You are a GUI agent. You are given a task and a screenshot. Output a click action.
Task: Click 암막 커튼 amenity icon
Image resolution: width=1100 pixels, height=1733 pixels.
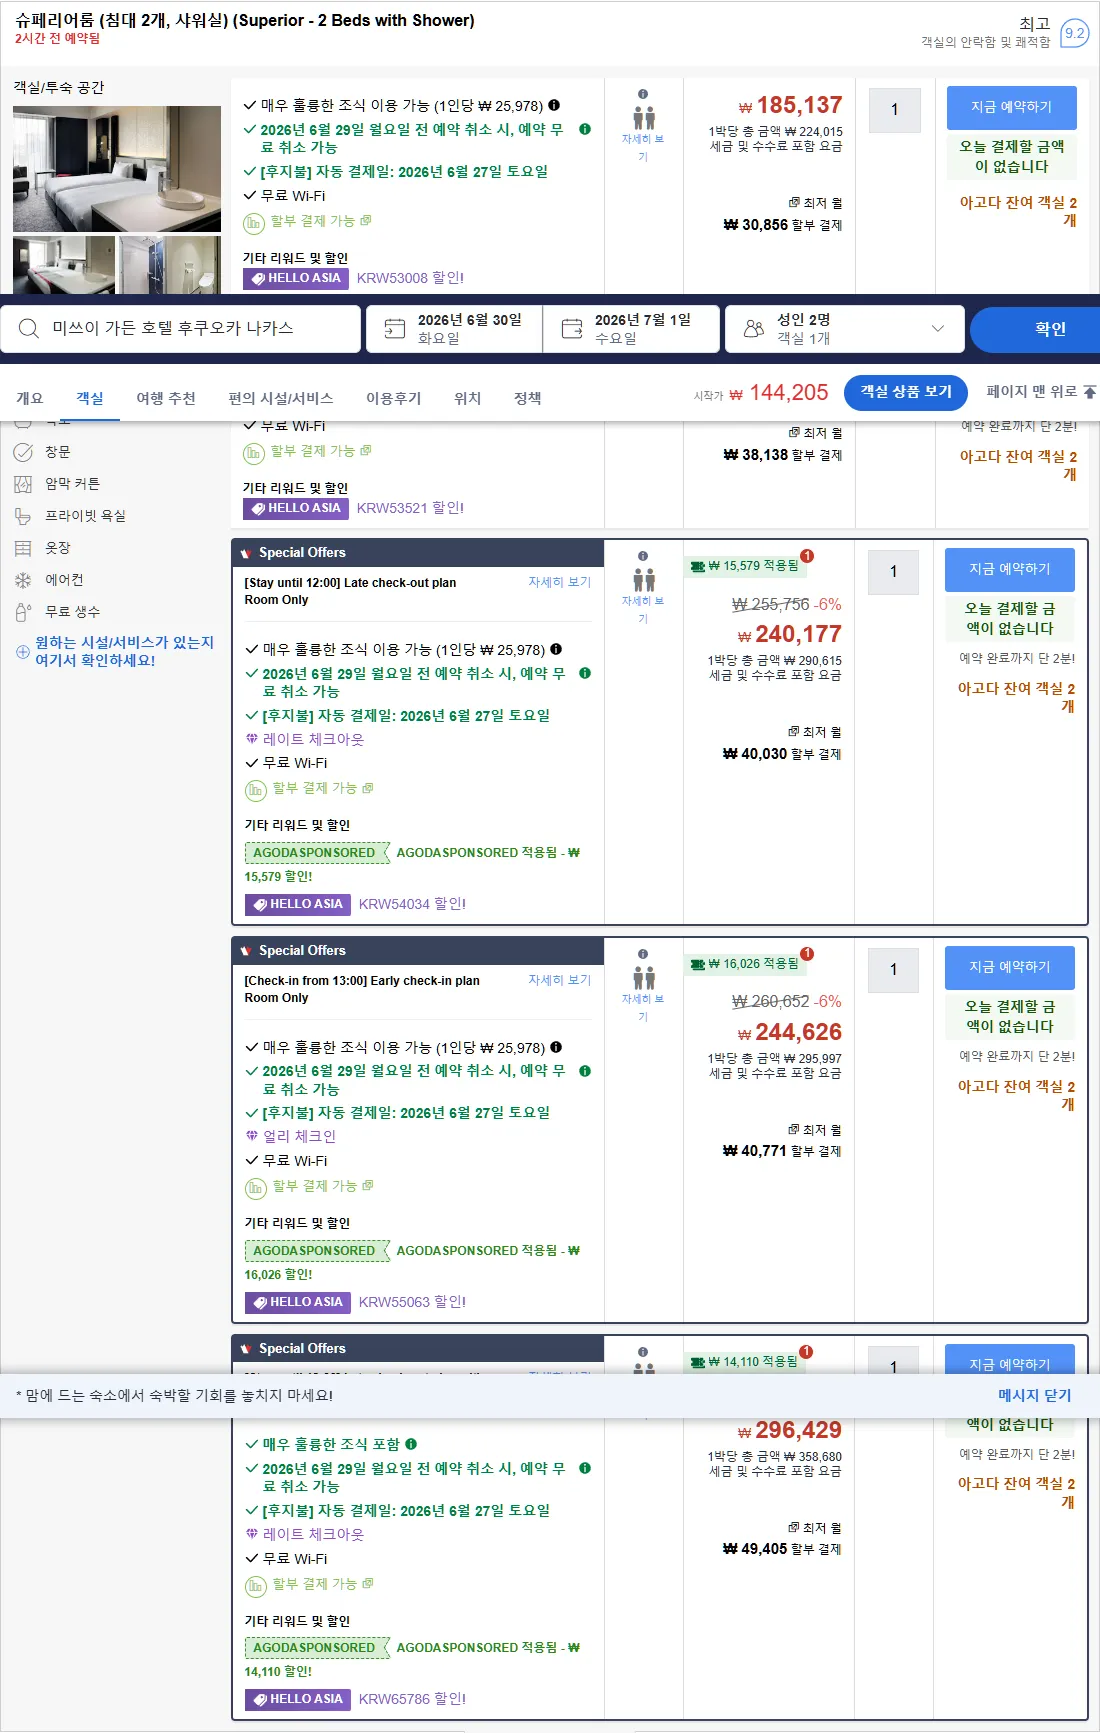[23, 484]
